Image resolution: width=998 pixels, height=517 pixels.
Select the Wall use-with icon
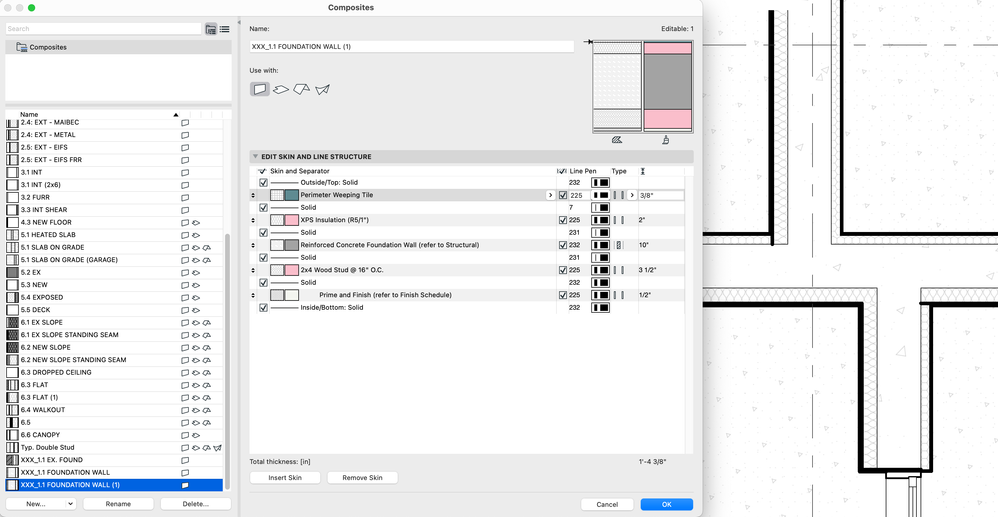click(259, 89)
